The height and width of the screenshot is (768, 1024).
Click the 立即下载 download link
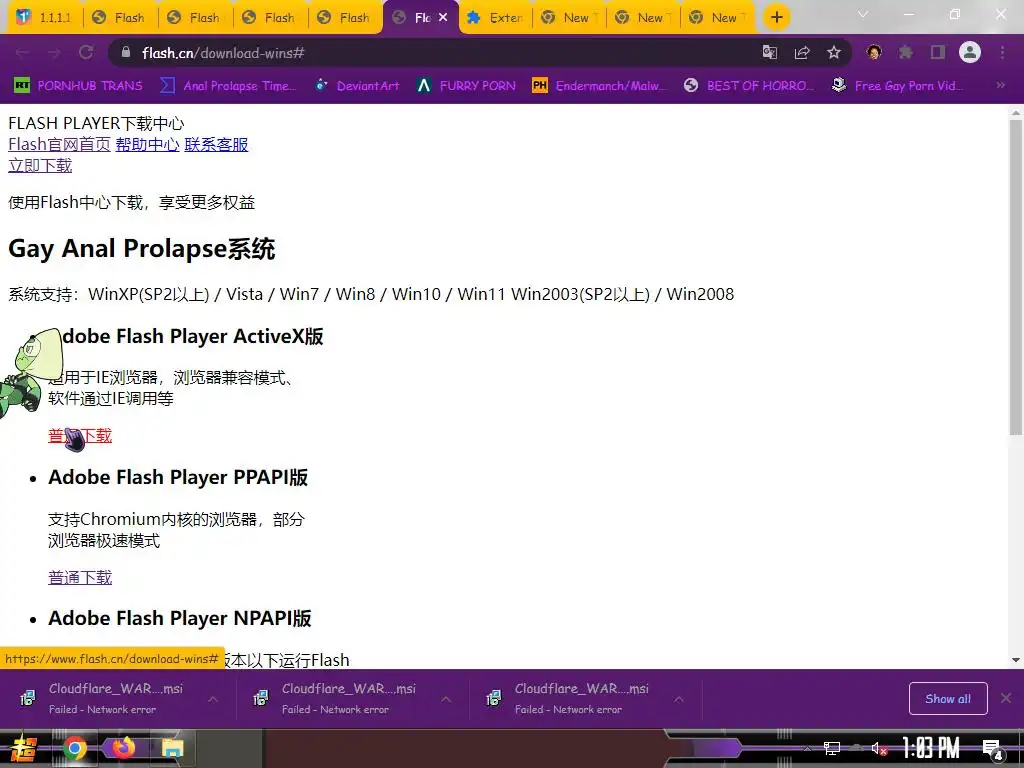[x=40, y=165]
